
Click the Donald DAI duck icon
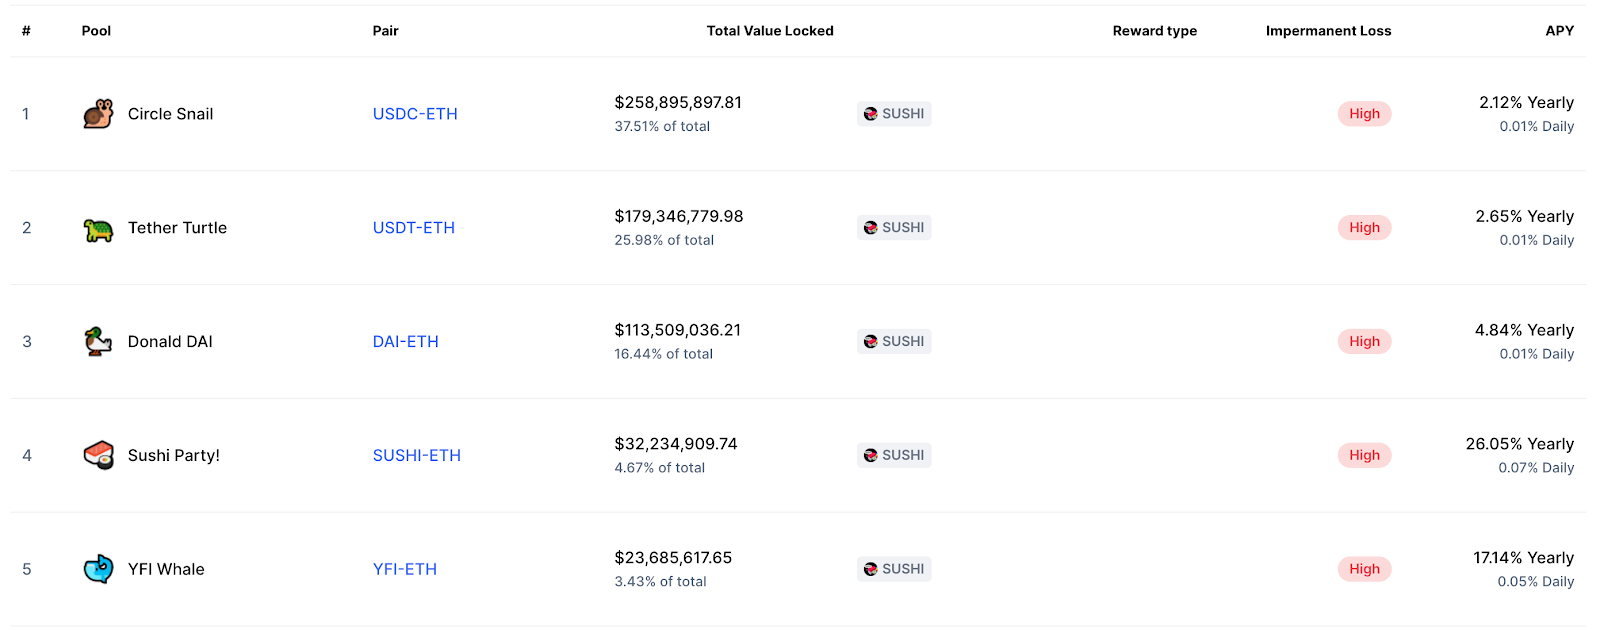pos(98,342)
